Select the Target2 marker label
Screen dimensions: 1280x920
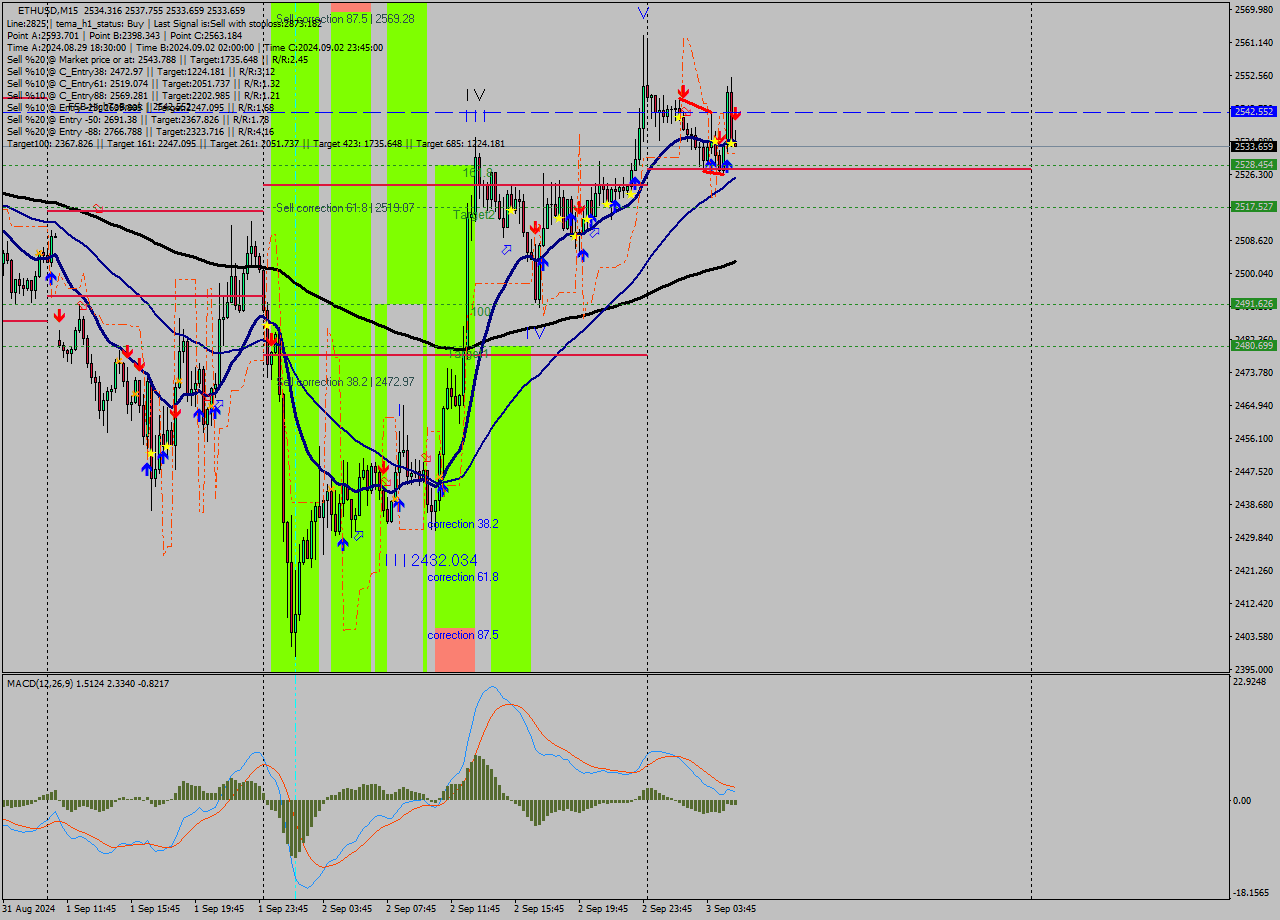click(473, 215)
